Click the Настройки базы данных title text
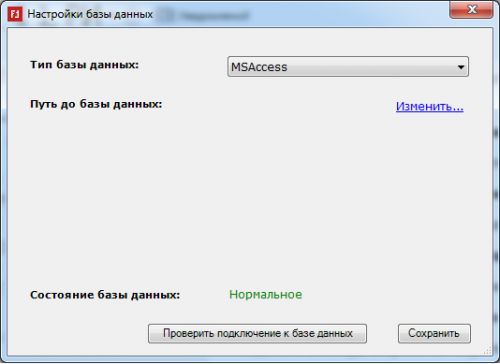Screen dimensions: 500x364 coord(90,14)
